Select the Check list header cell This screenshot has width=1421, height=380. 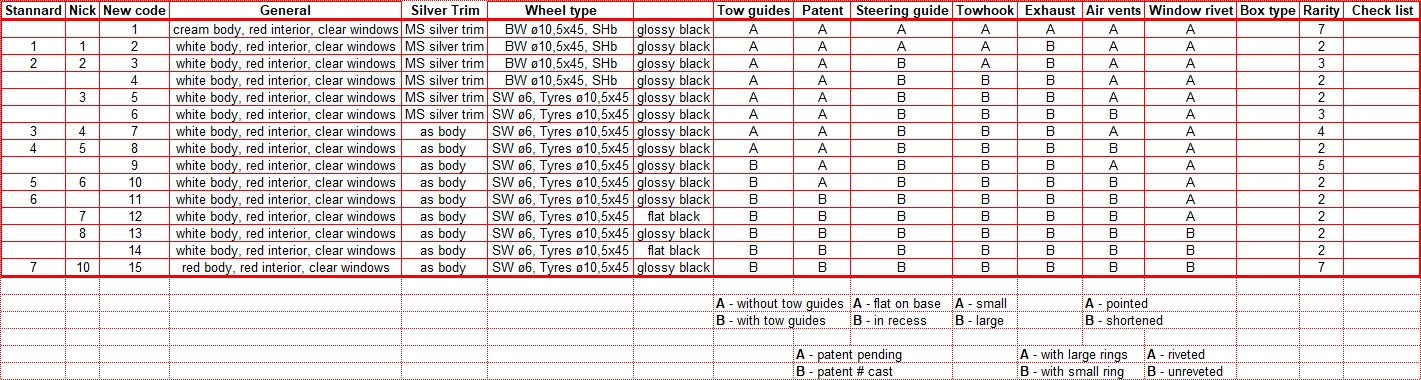point(1381,10)
